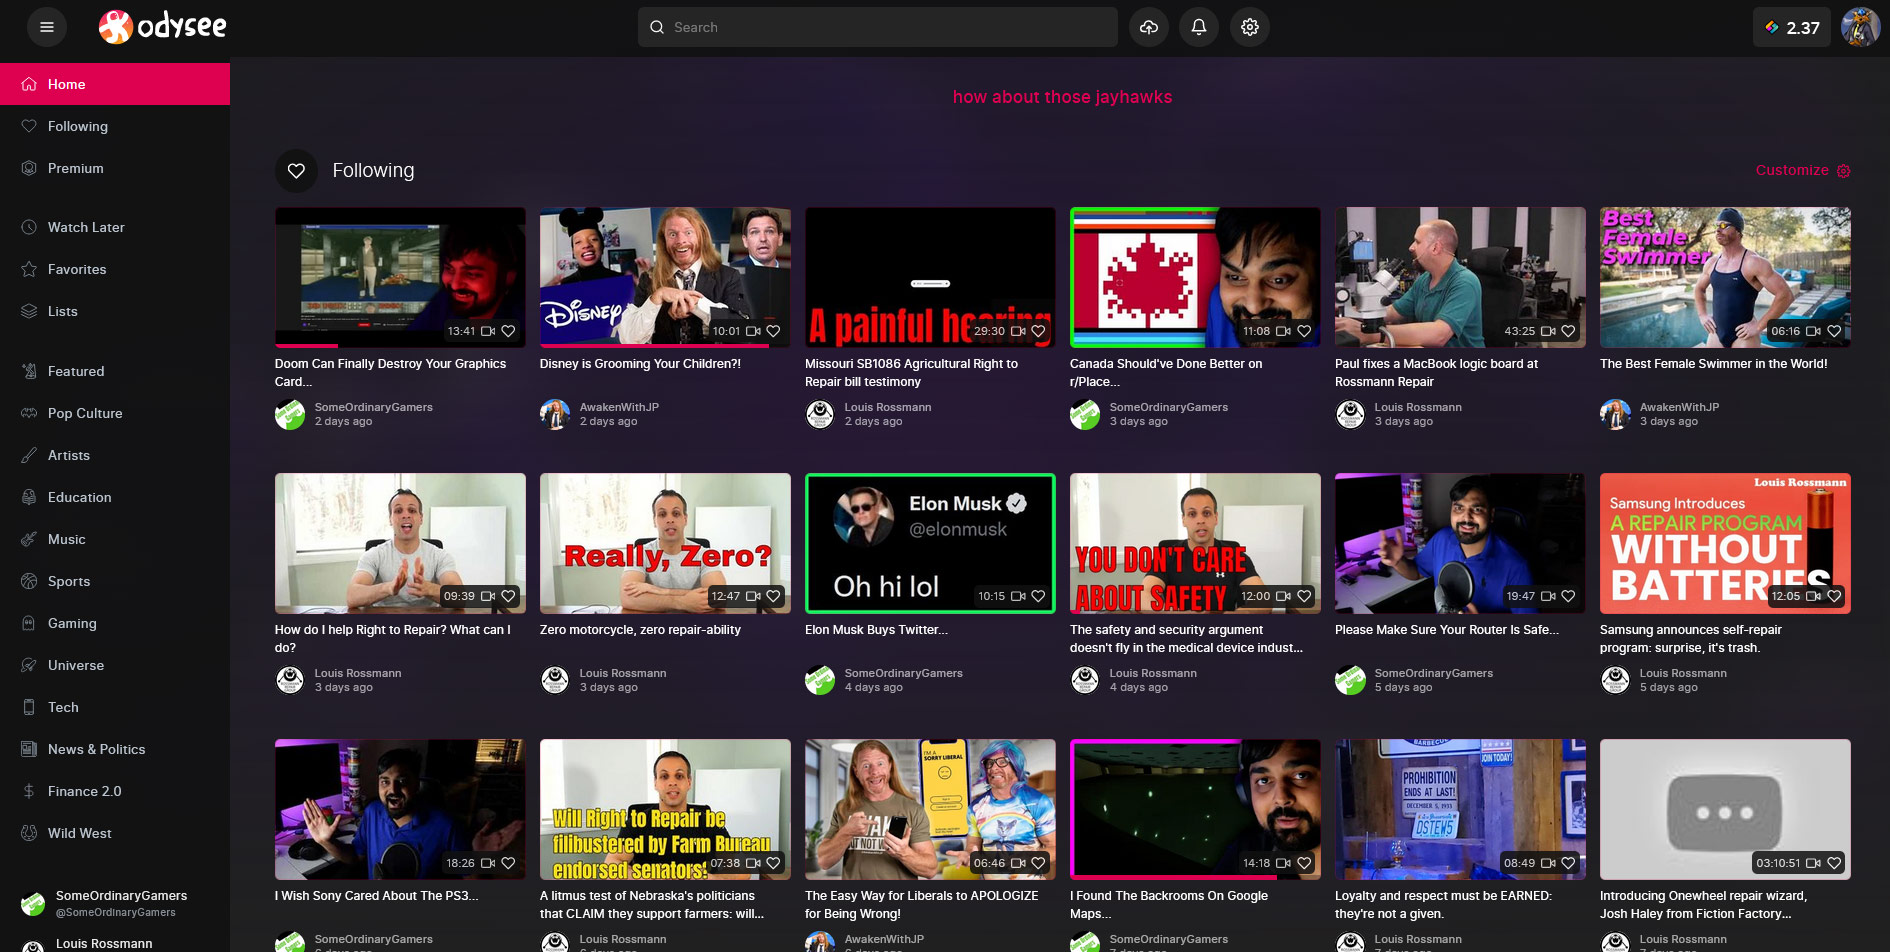Screen dimensions: 1890x952
Task: Open the notifications bell
Action: coord(1199,27)
